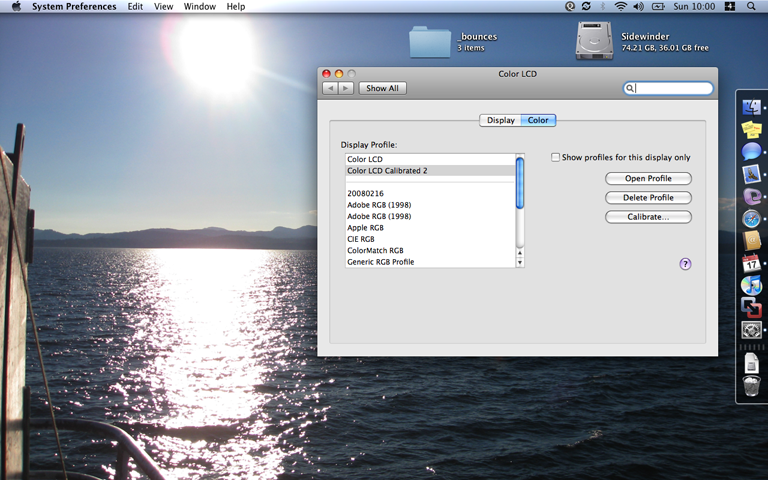Open the Trash in the Dock

coord(752,387)
